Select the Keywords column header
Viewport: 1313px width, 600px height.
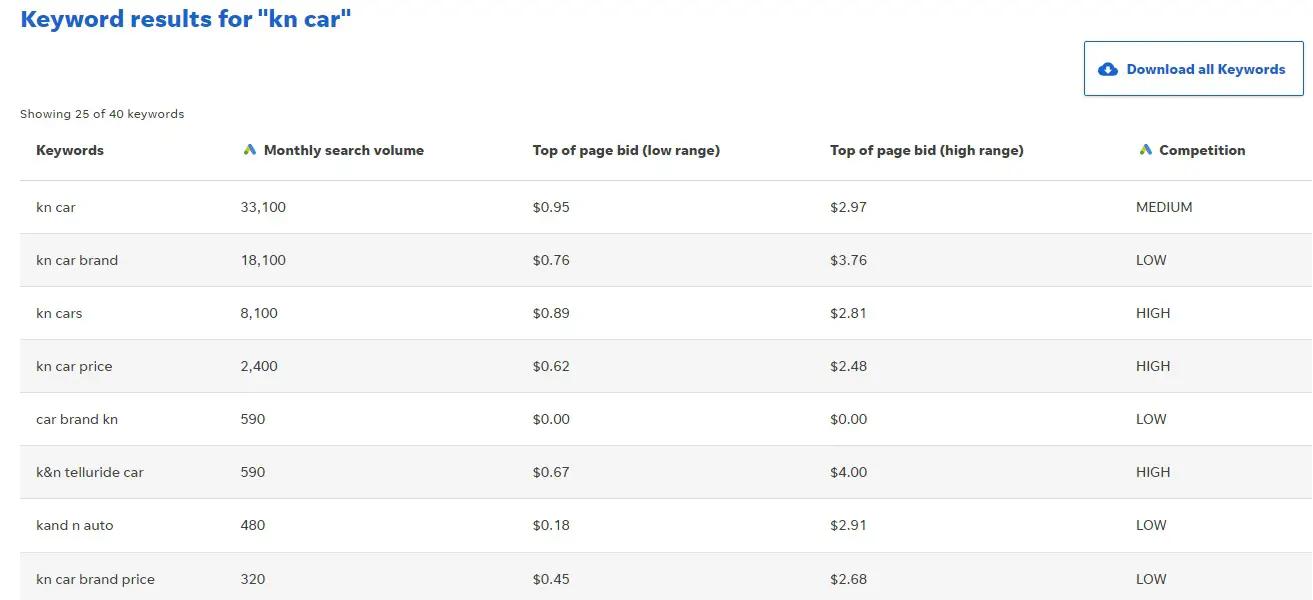tap(70, 150)
